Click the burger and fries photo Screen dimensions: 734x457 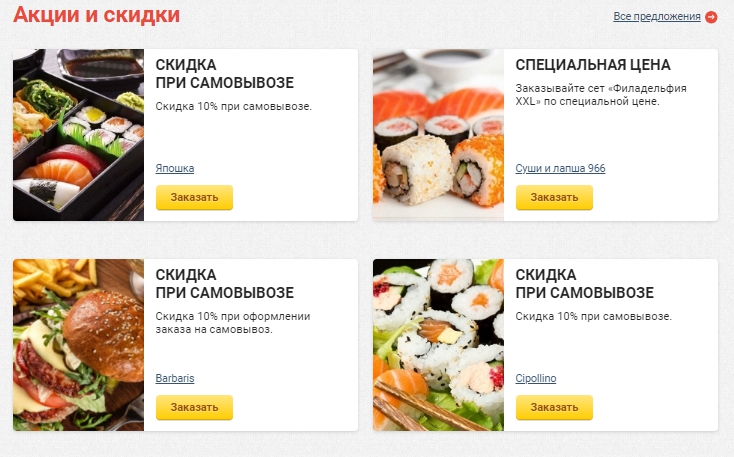79,345
